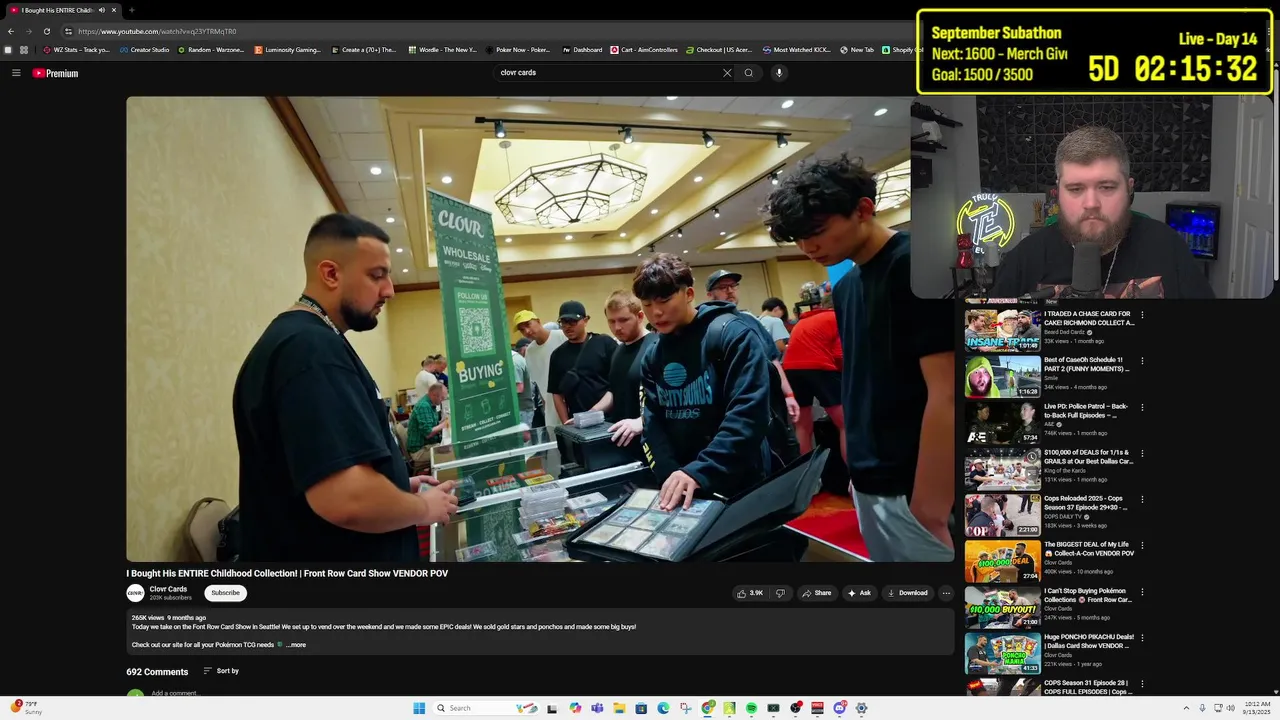Image resolution: width=1280 pixels, height=720 pixels.
Task: Open a new browser tab
Action: tap(132, 10)
